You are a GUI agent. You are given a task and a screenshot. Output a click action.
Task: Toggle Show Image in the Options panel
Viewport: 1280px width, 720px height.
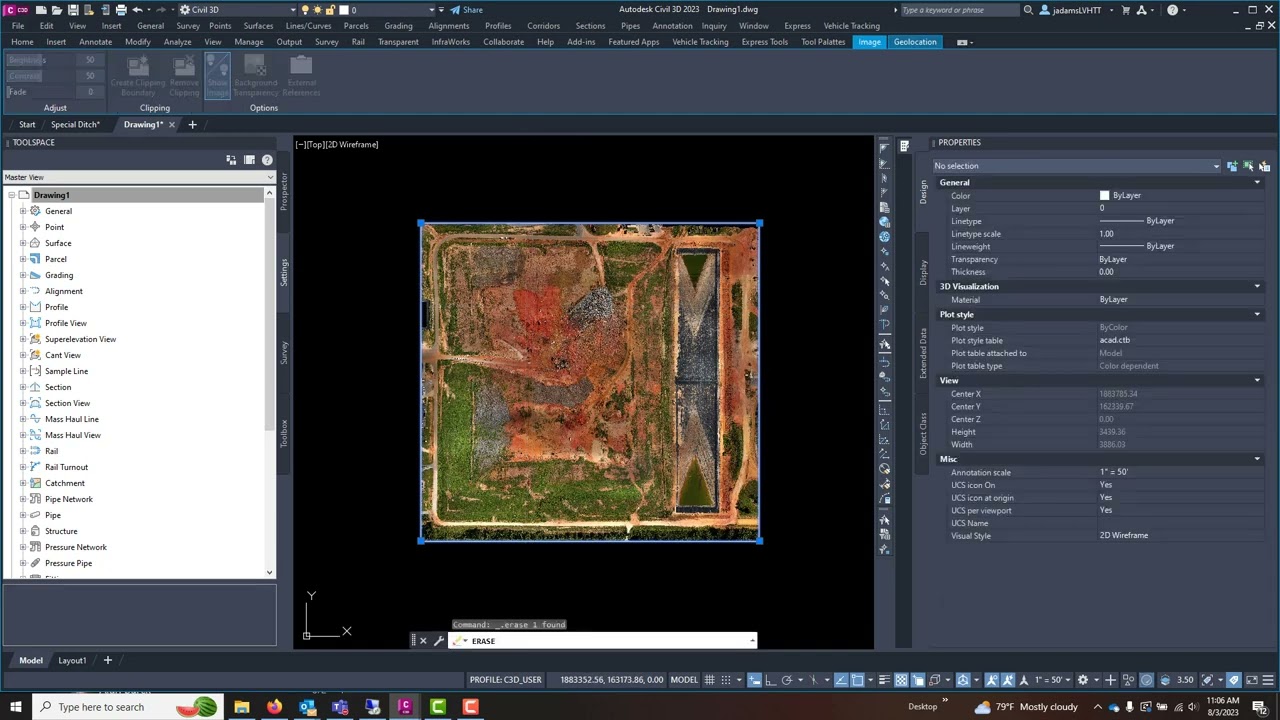click(217, 77)
